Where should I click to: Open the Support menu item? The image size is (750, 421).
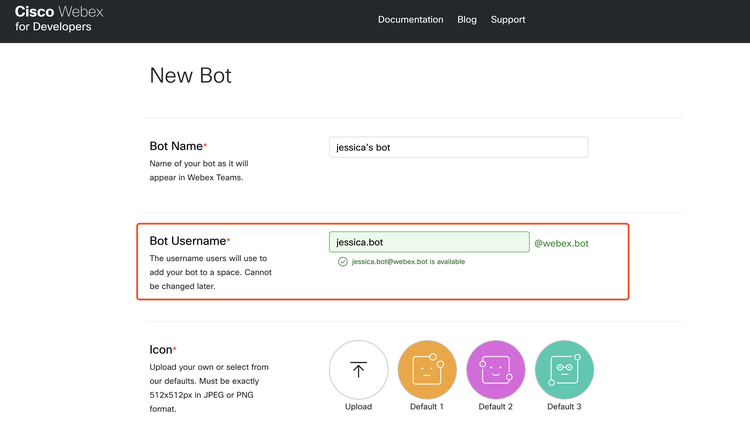tap(507, 20)
